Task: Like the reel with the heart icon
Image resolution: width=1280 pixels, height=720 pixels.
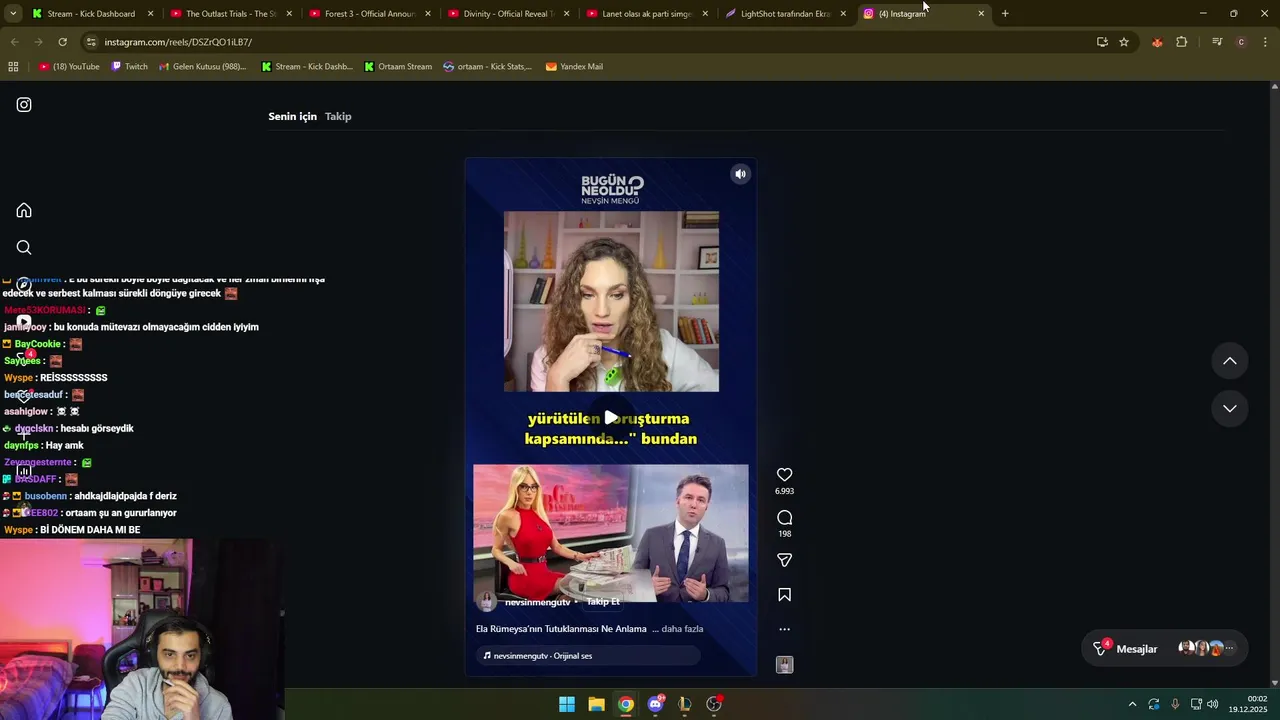Action: 784,475
